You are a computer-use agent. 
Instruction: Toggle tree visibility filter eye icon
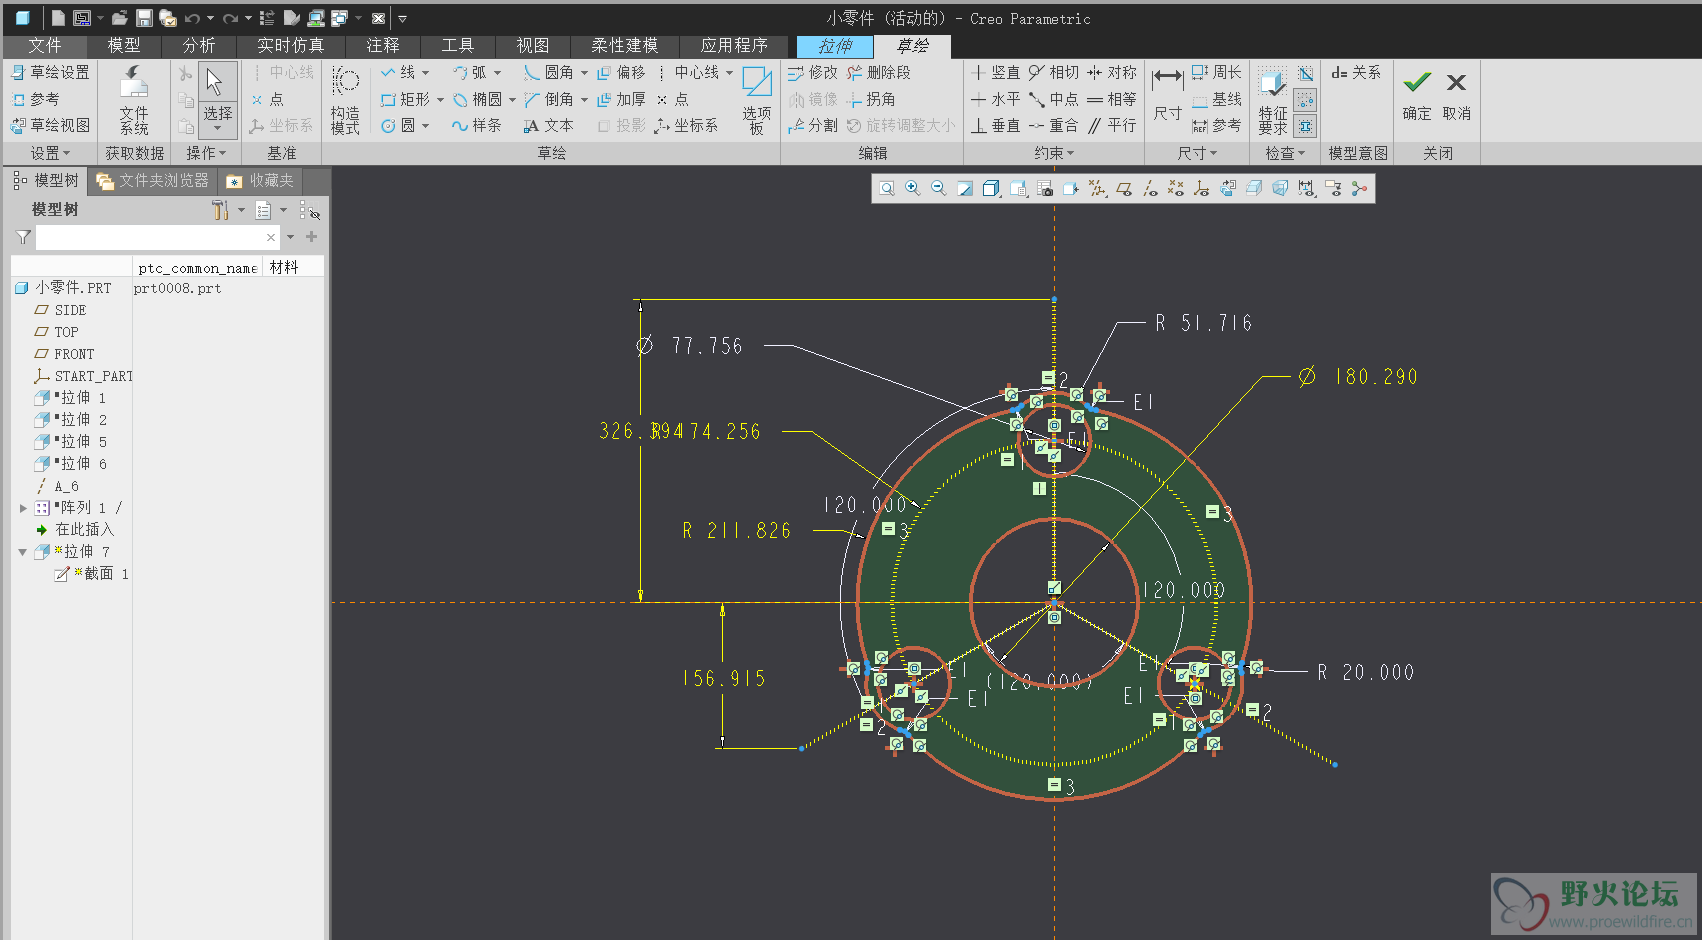(x=310, y=211)
